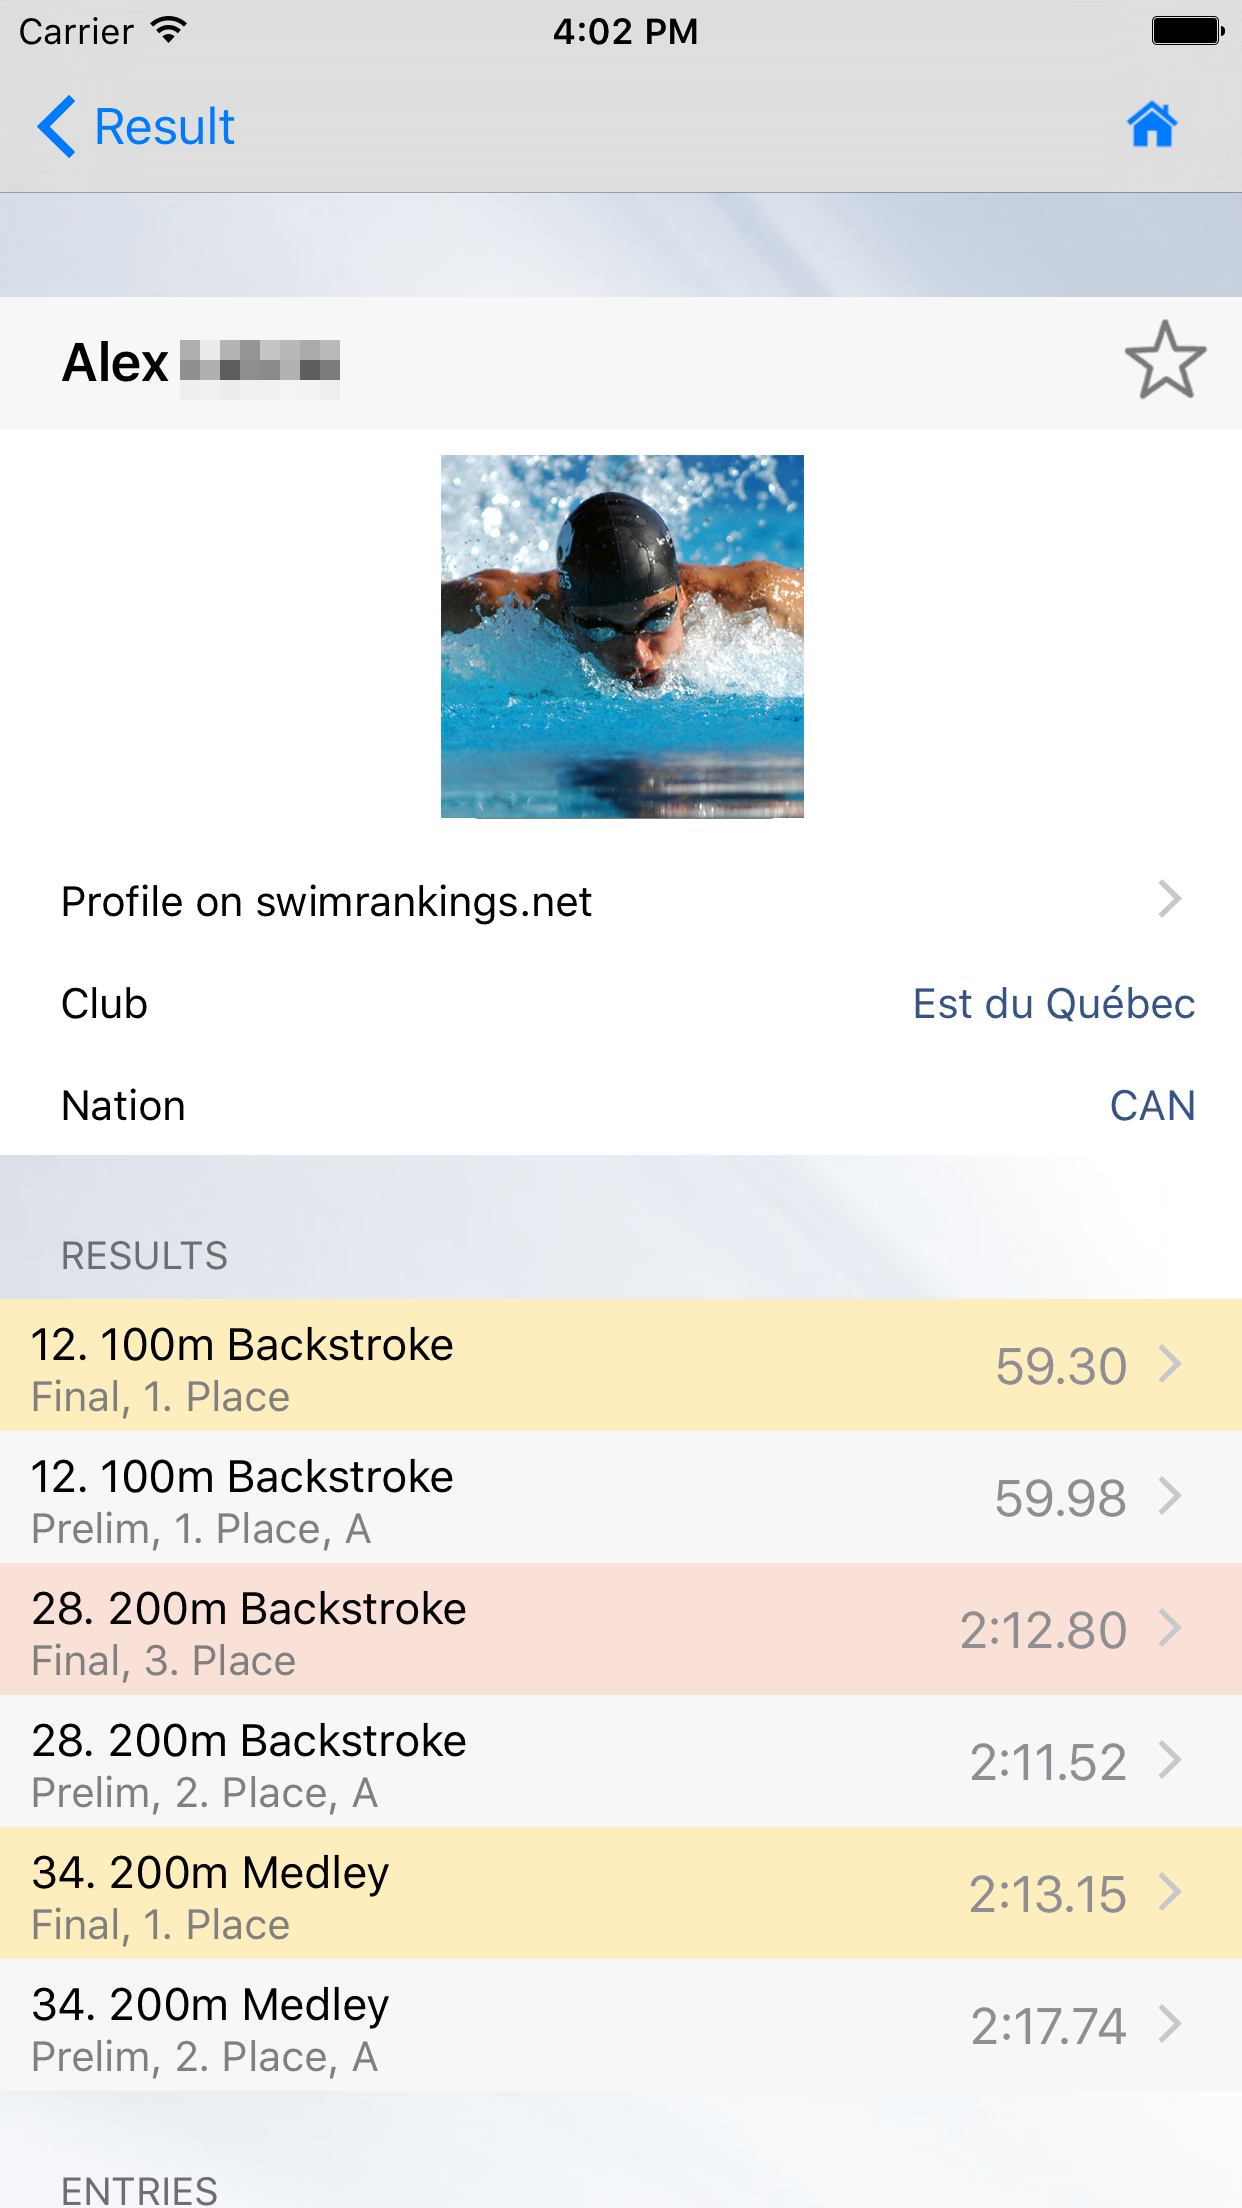Tap the home icon in navigation bar
Image resolution: width=1242 pixels, height=2208 pixels.
click(1152, 126)
